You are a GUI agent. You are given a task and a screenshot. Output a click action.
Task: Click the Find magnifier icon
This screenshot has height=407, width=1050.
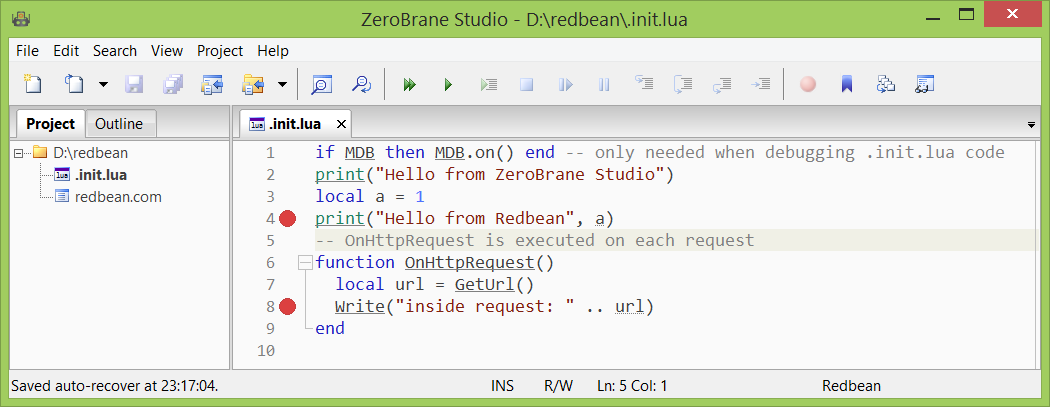[322, 84]
